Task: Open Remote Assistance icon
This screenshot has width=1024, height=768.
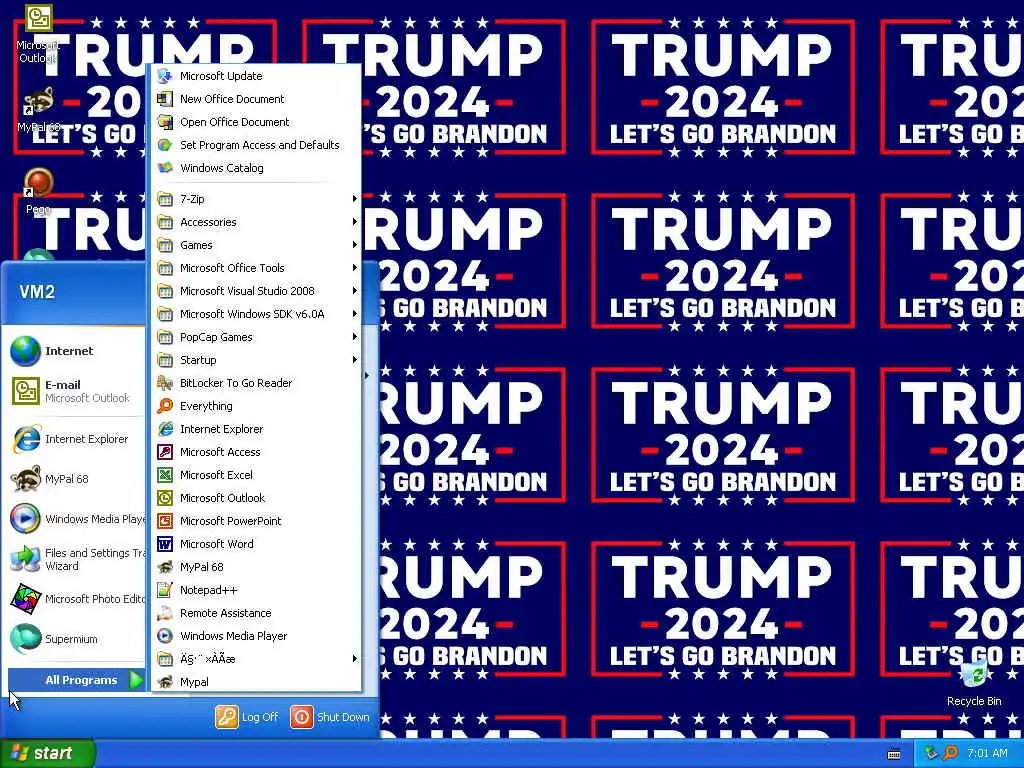Action: point(165,613)
